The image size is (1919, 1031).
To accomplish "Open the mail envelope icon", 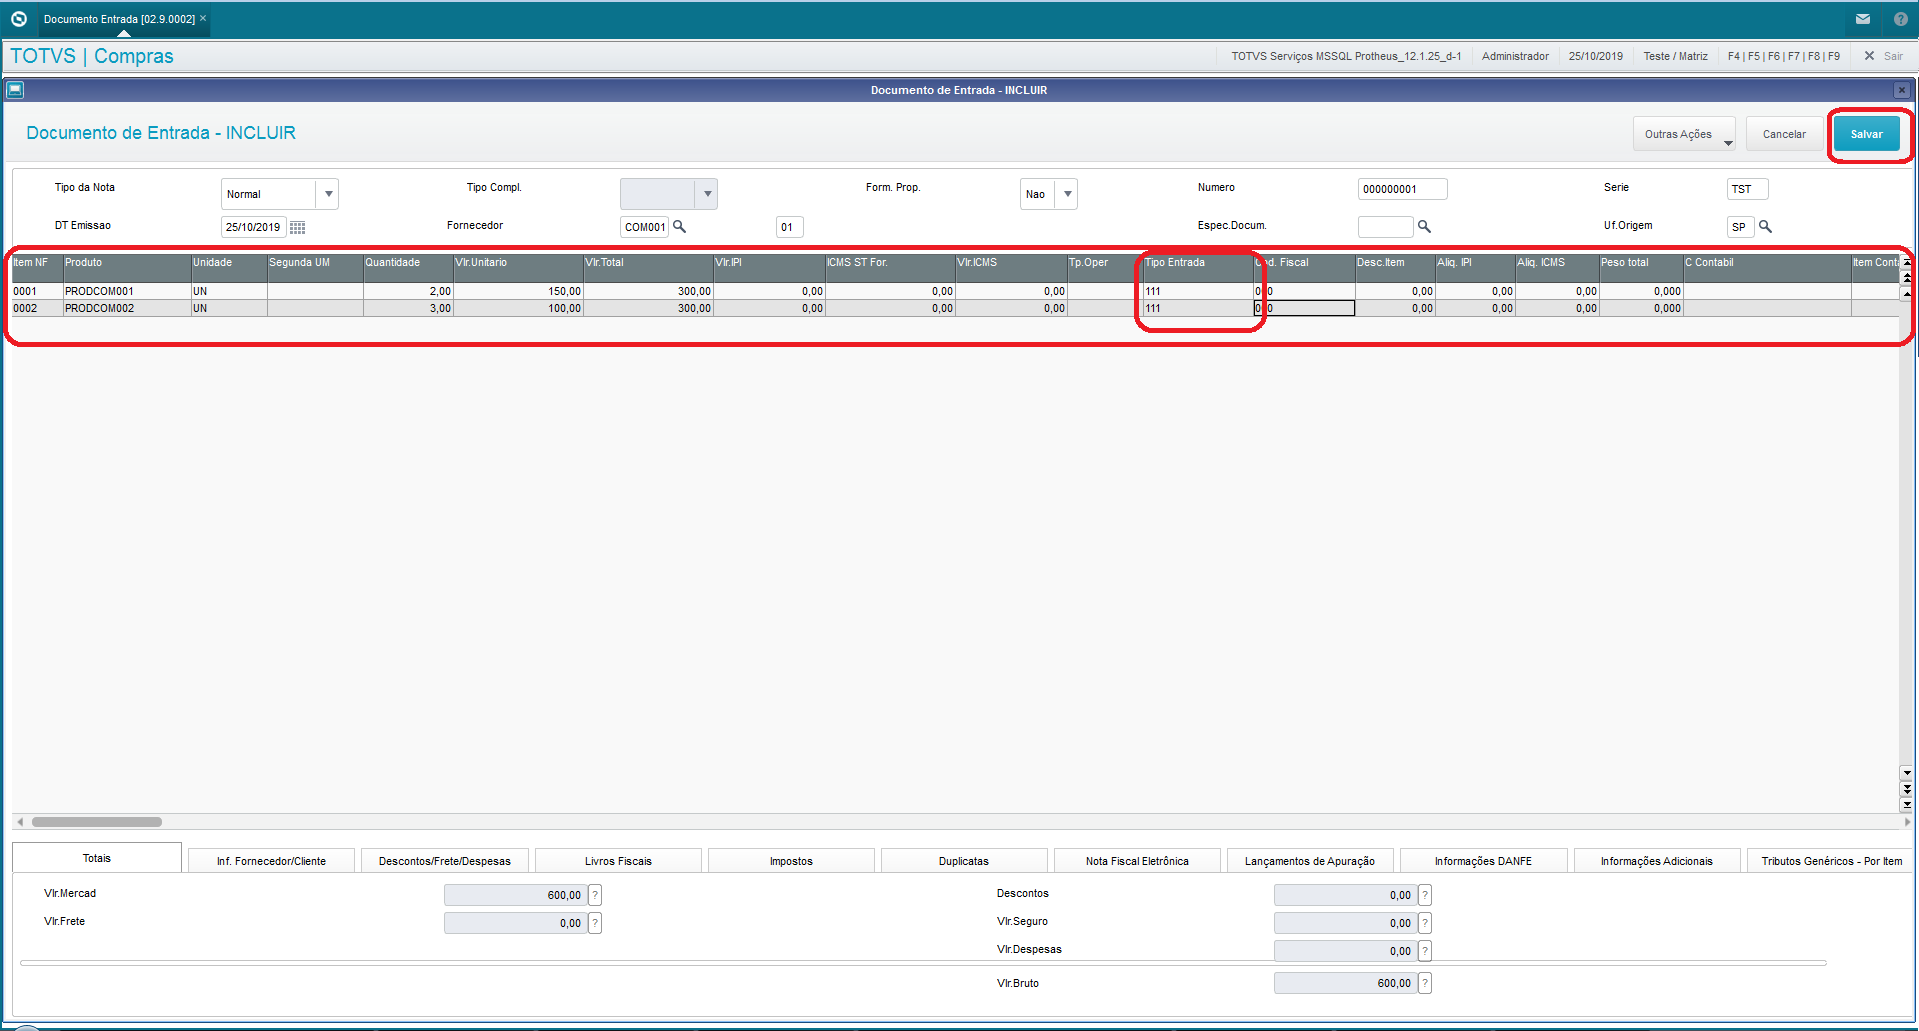I will pos(1863,19).
